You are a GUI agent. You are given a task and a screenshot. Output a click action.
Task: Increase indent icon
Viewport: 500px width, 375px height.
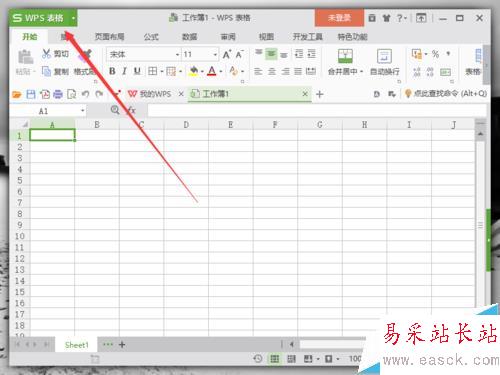[311, 54]
